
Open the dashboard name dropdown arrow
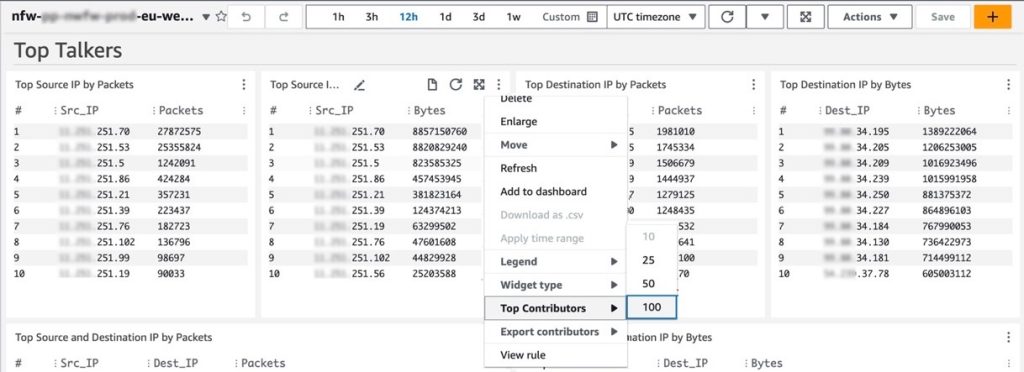coord(206,18)
